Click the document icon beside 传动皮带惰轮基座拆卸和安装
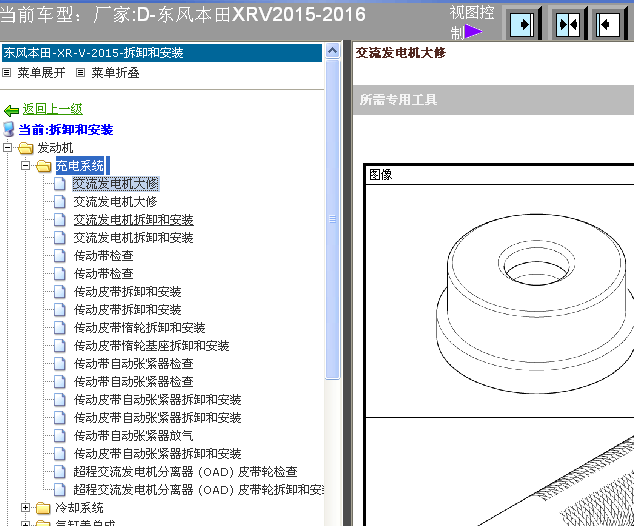 (x=59, y=346)
